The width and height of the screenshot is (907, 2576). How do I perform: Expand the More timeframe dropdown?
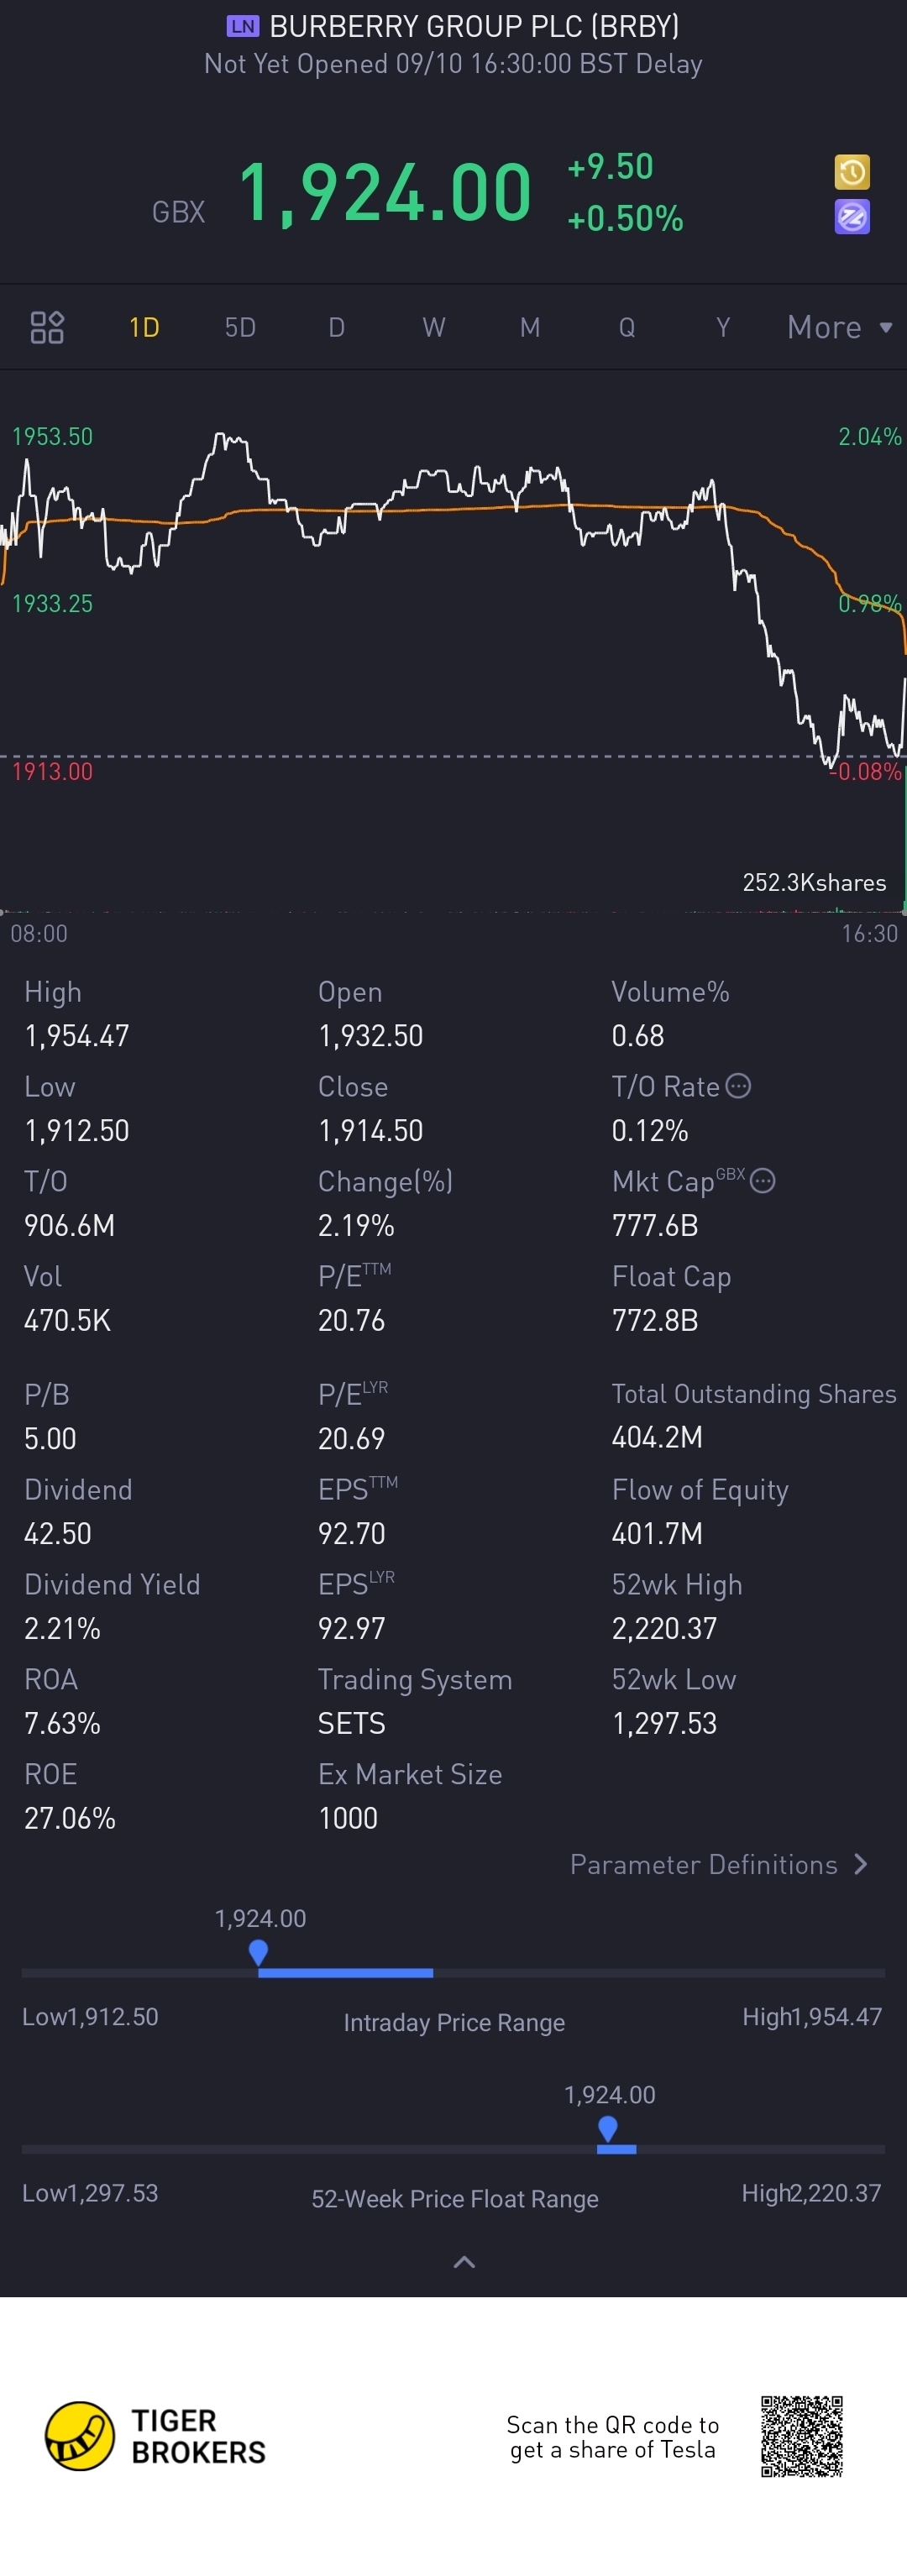[x=839, y=327]
